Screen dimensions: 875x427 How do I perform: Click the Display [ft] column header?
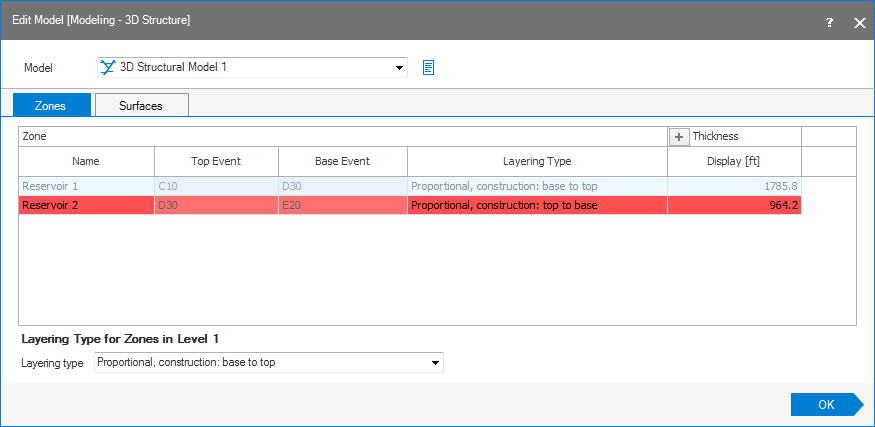pyautogui.click(x=734, y=161)
